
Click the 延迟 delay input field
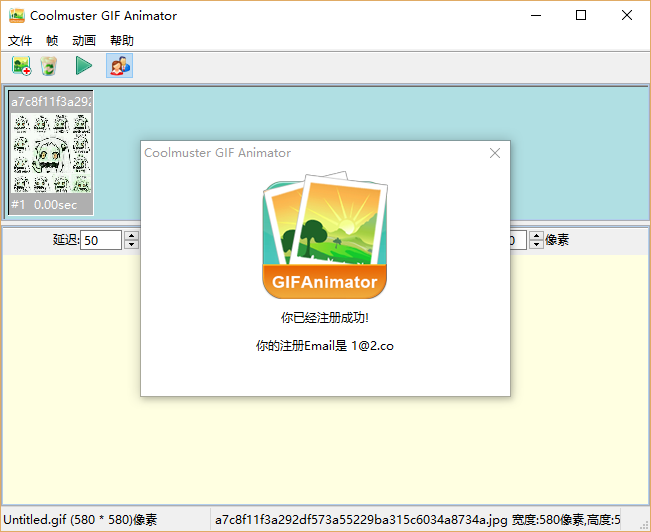(101, 240)
